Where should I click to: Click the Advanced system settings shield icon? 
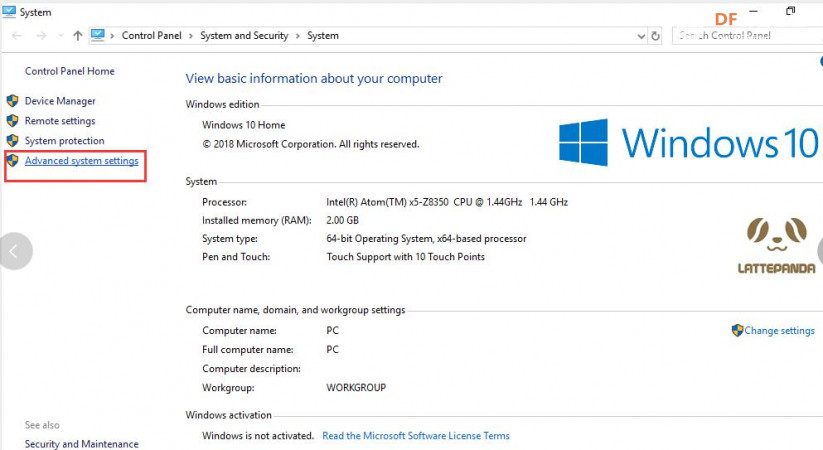pyautogui.click(x=13, y=161)
